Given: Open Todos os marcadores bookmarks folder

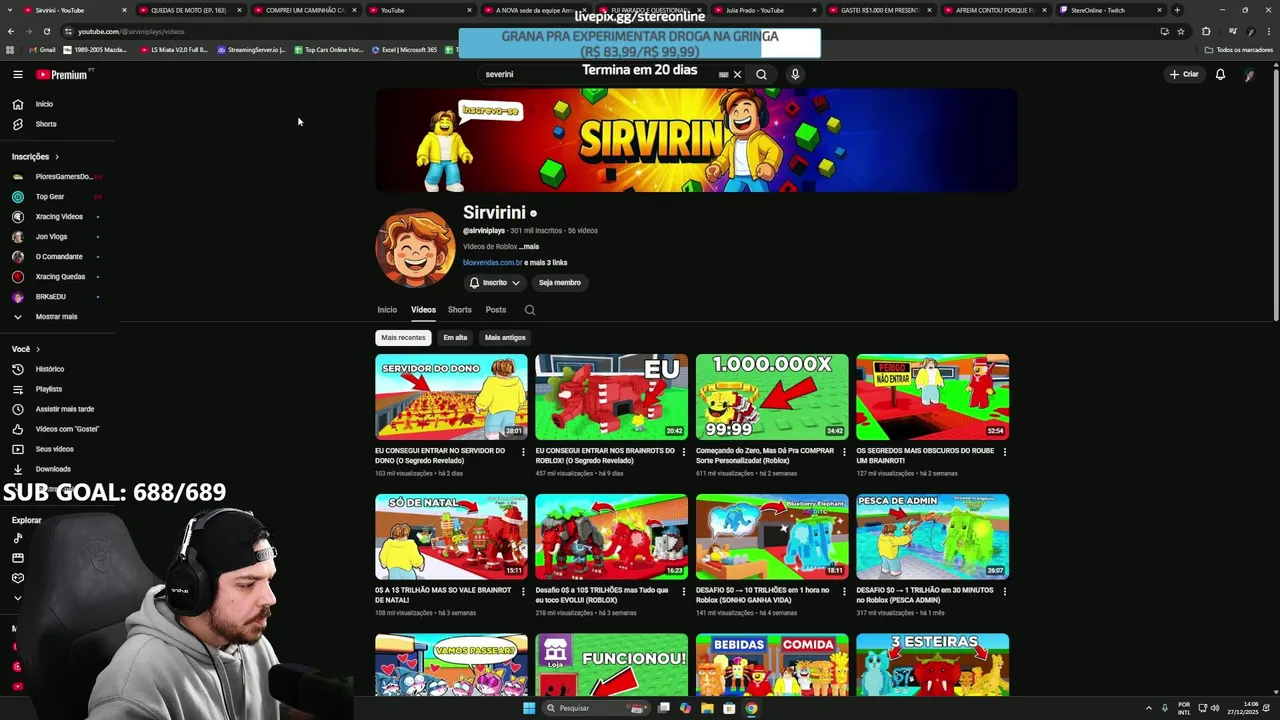Looking at the screenshot, I should pyautogui.click(x=1239, y=50).
